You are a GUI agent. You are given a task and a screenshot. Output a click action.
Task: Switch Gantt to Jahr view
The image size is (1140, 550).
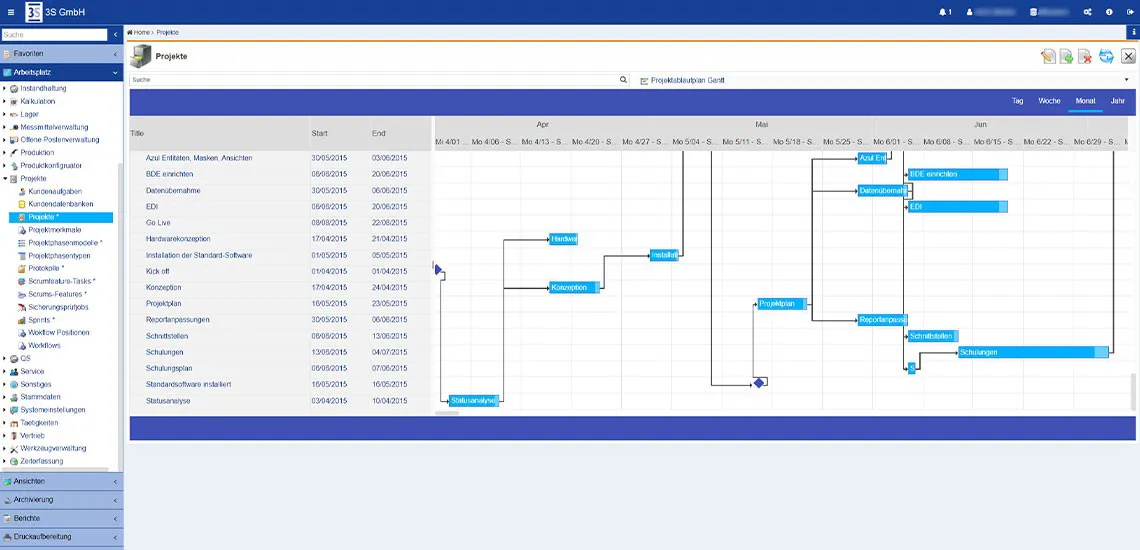pos(1118,101)
